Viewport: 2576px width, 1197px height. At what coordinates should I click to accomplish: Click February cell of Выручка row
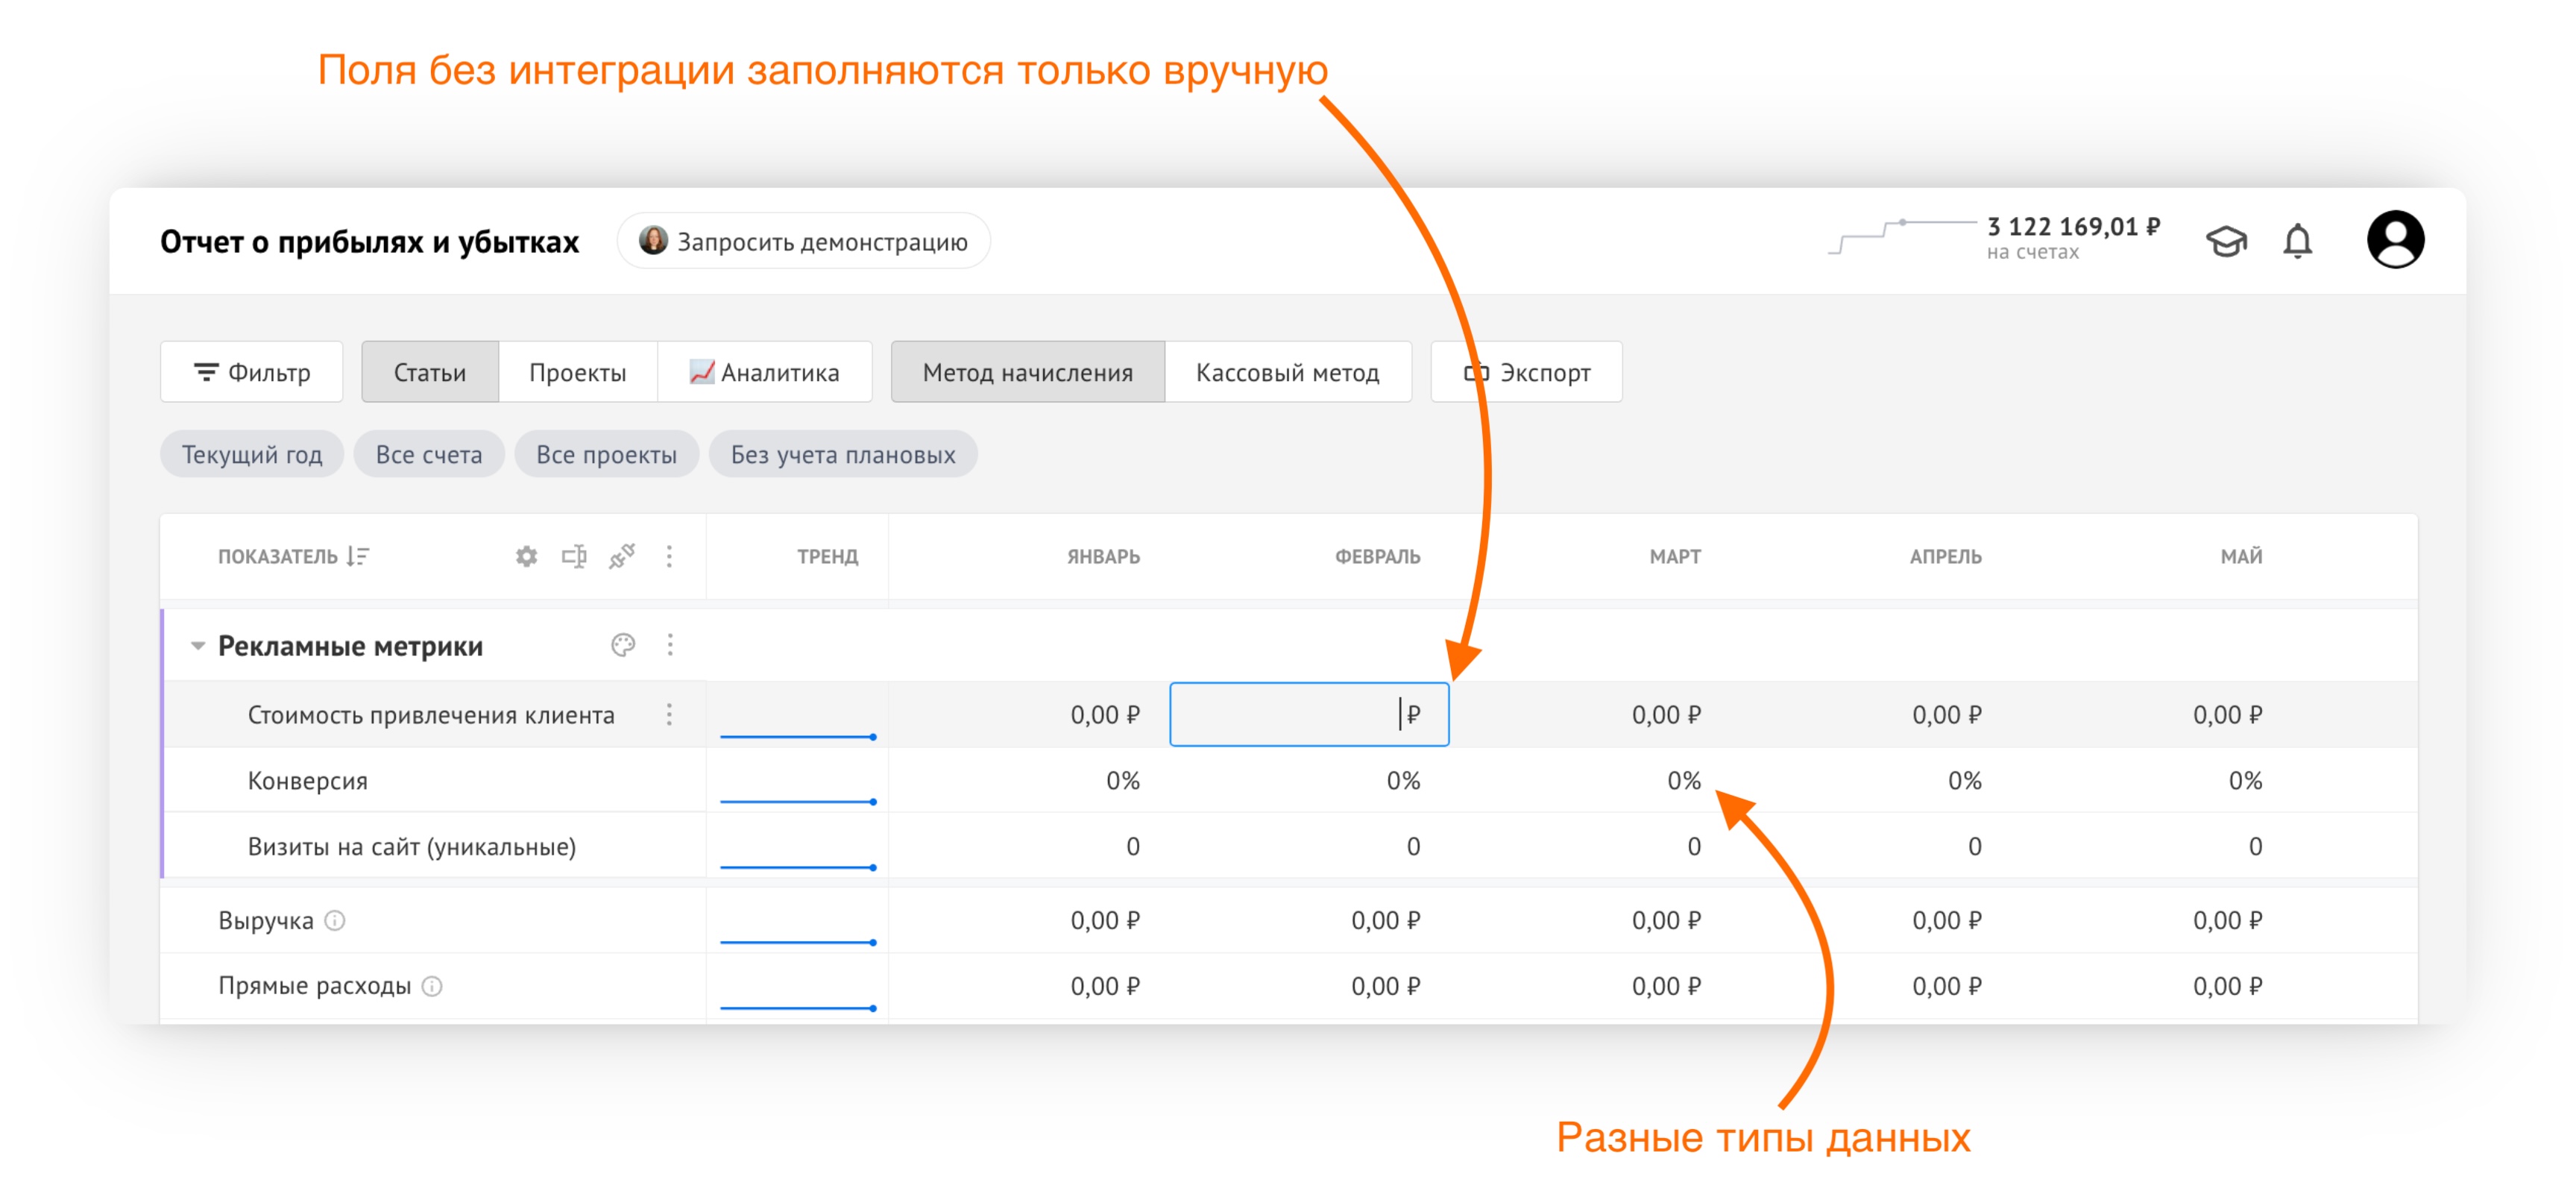[x=1385, y=920]
